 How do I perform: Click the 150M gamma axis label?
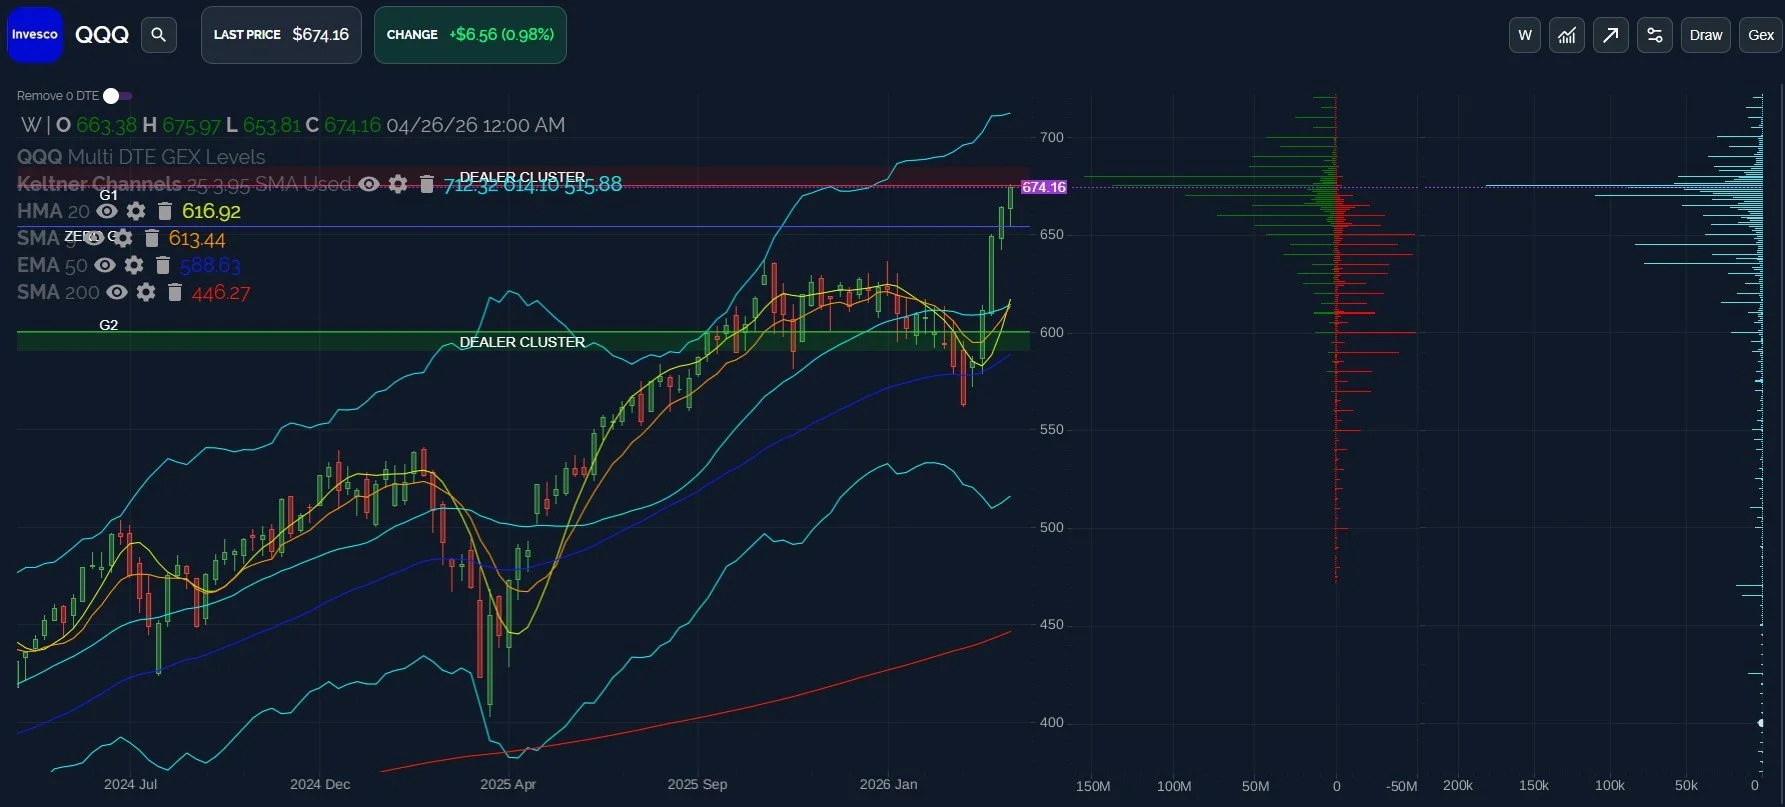click(1093, 786)
